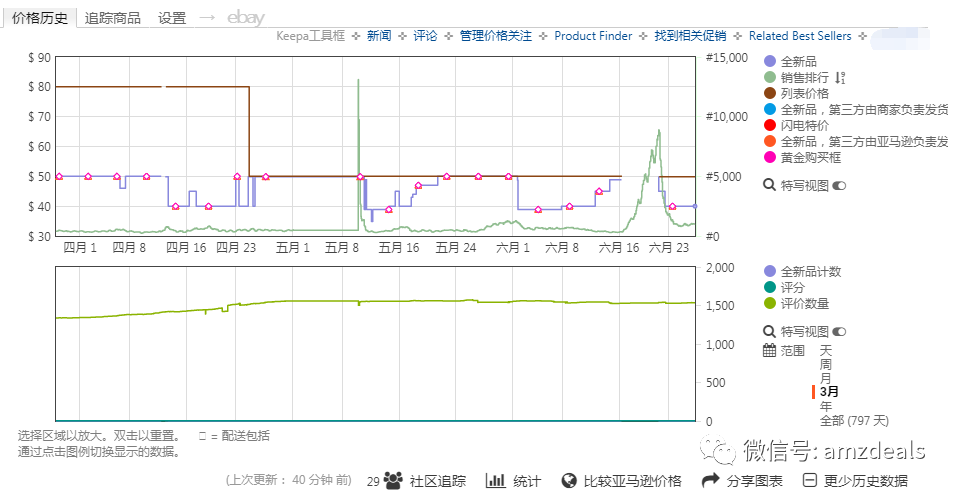Open 管理价格关注 link
The height and width of the screenshot is (492, 956).
pos(496,36)
